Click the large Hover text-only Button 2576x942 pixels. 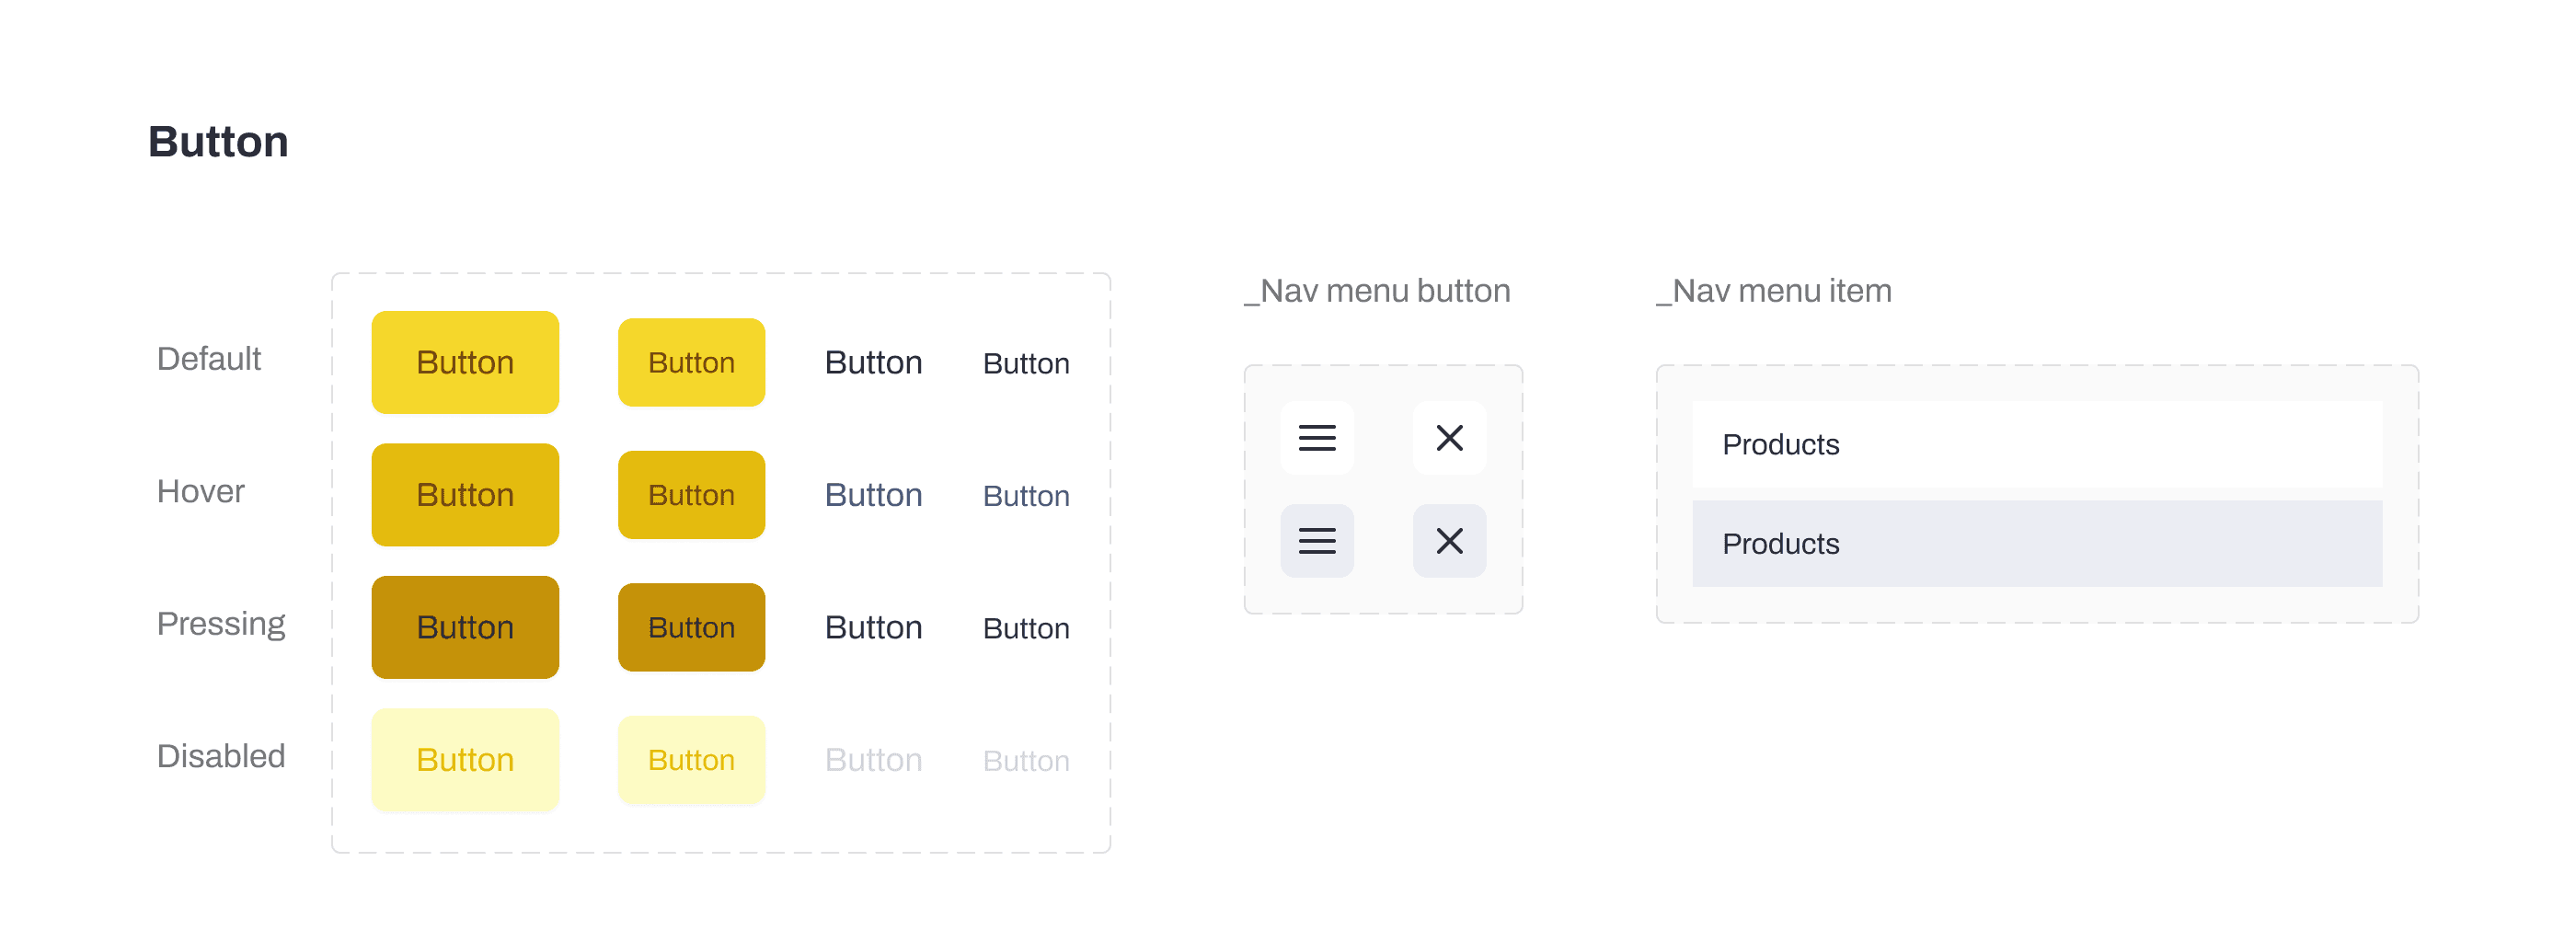tap(873, 495)
